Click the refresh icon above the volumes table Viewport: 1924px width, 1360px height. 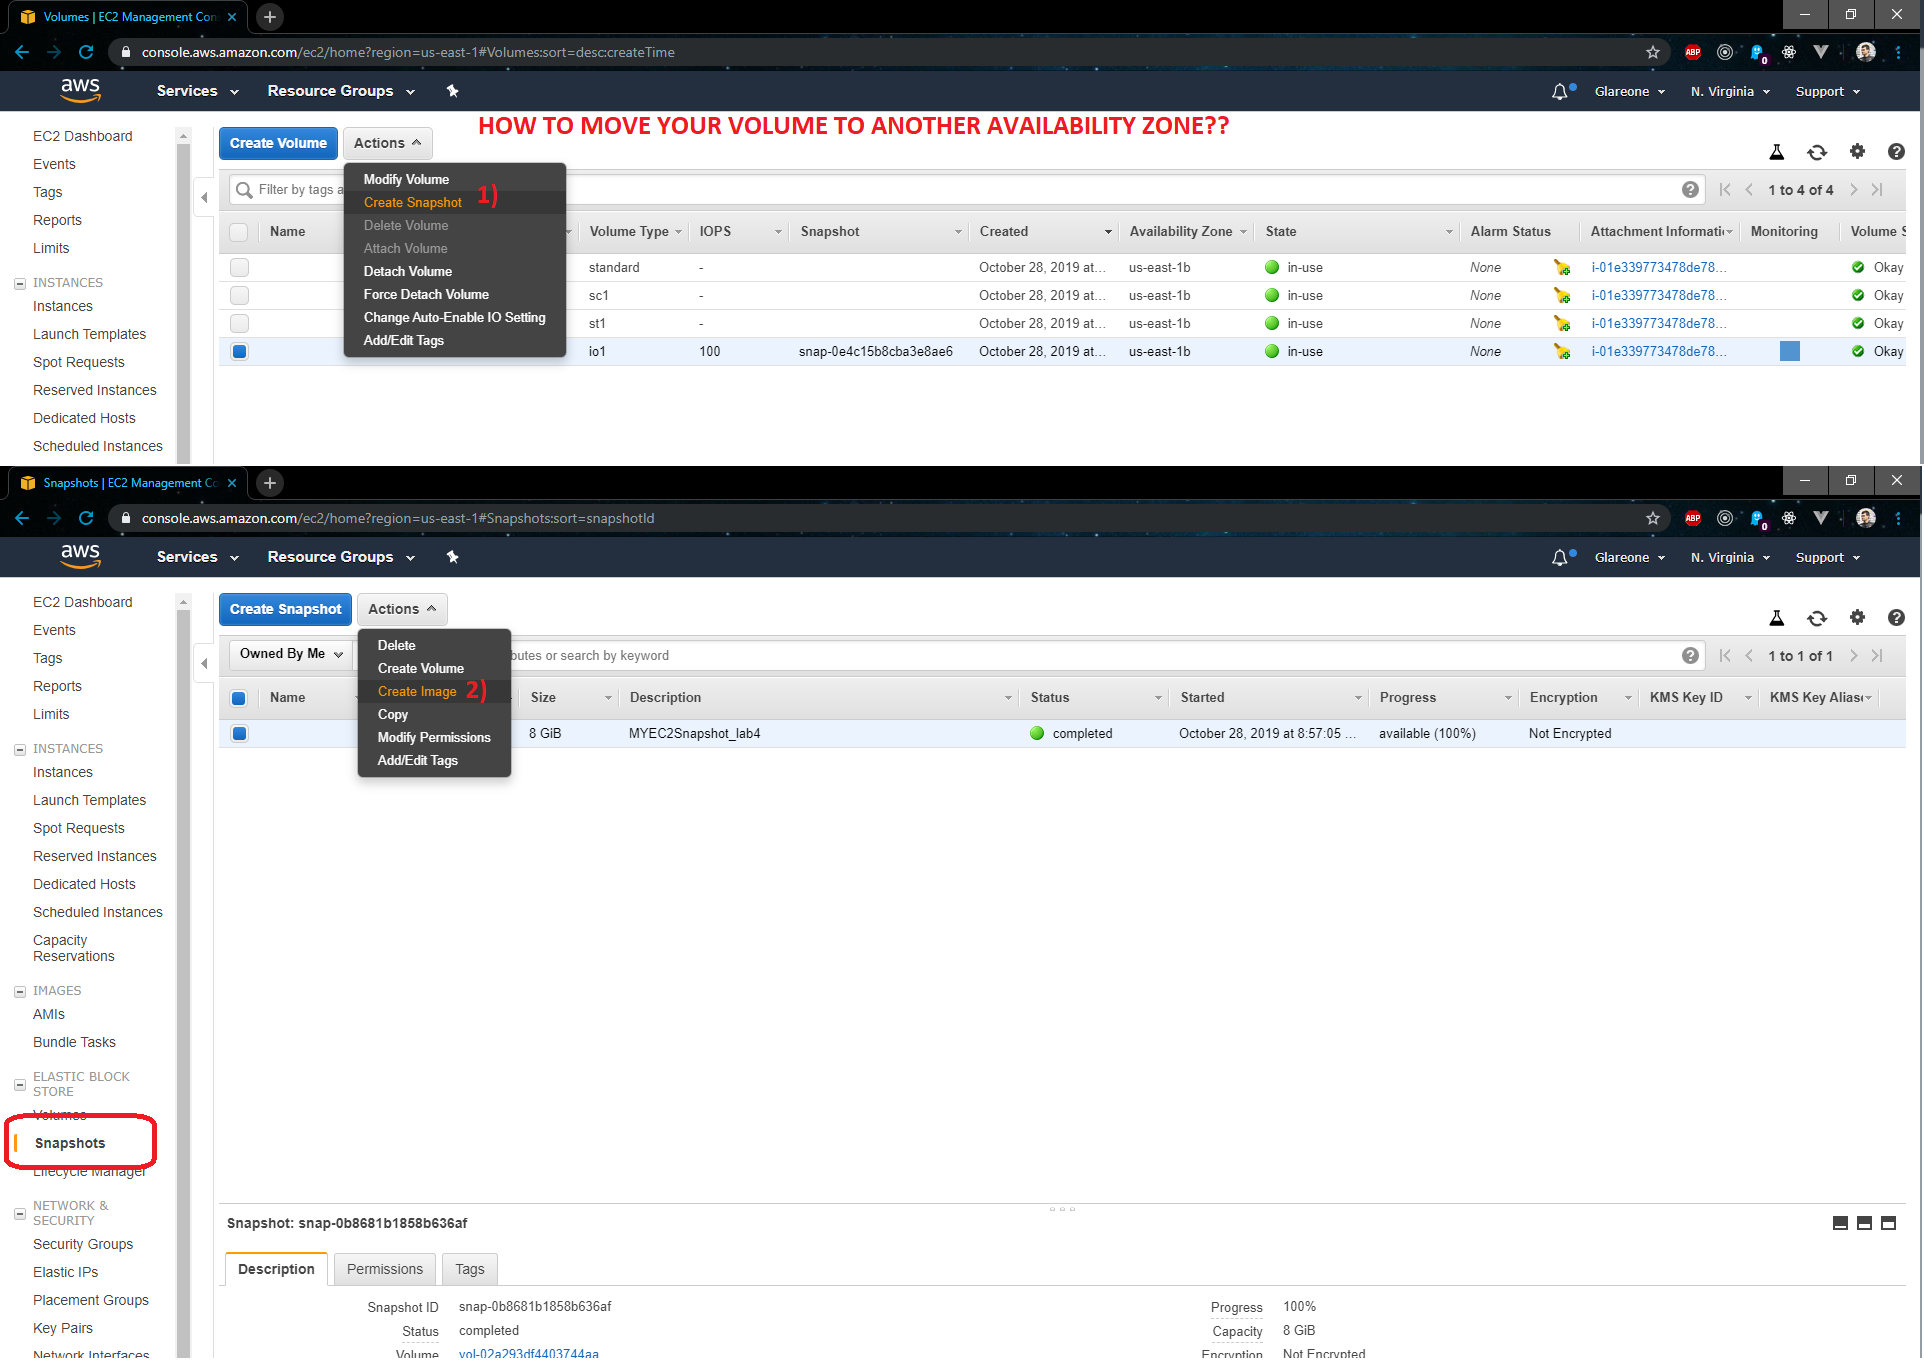click(1816, 152)
